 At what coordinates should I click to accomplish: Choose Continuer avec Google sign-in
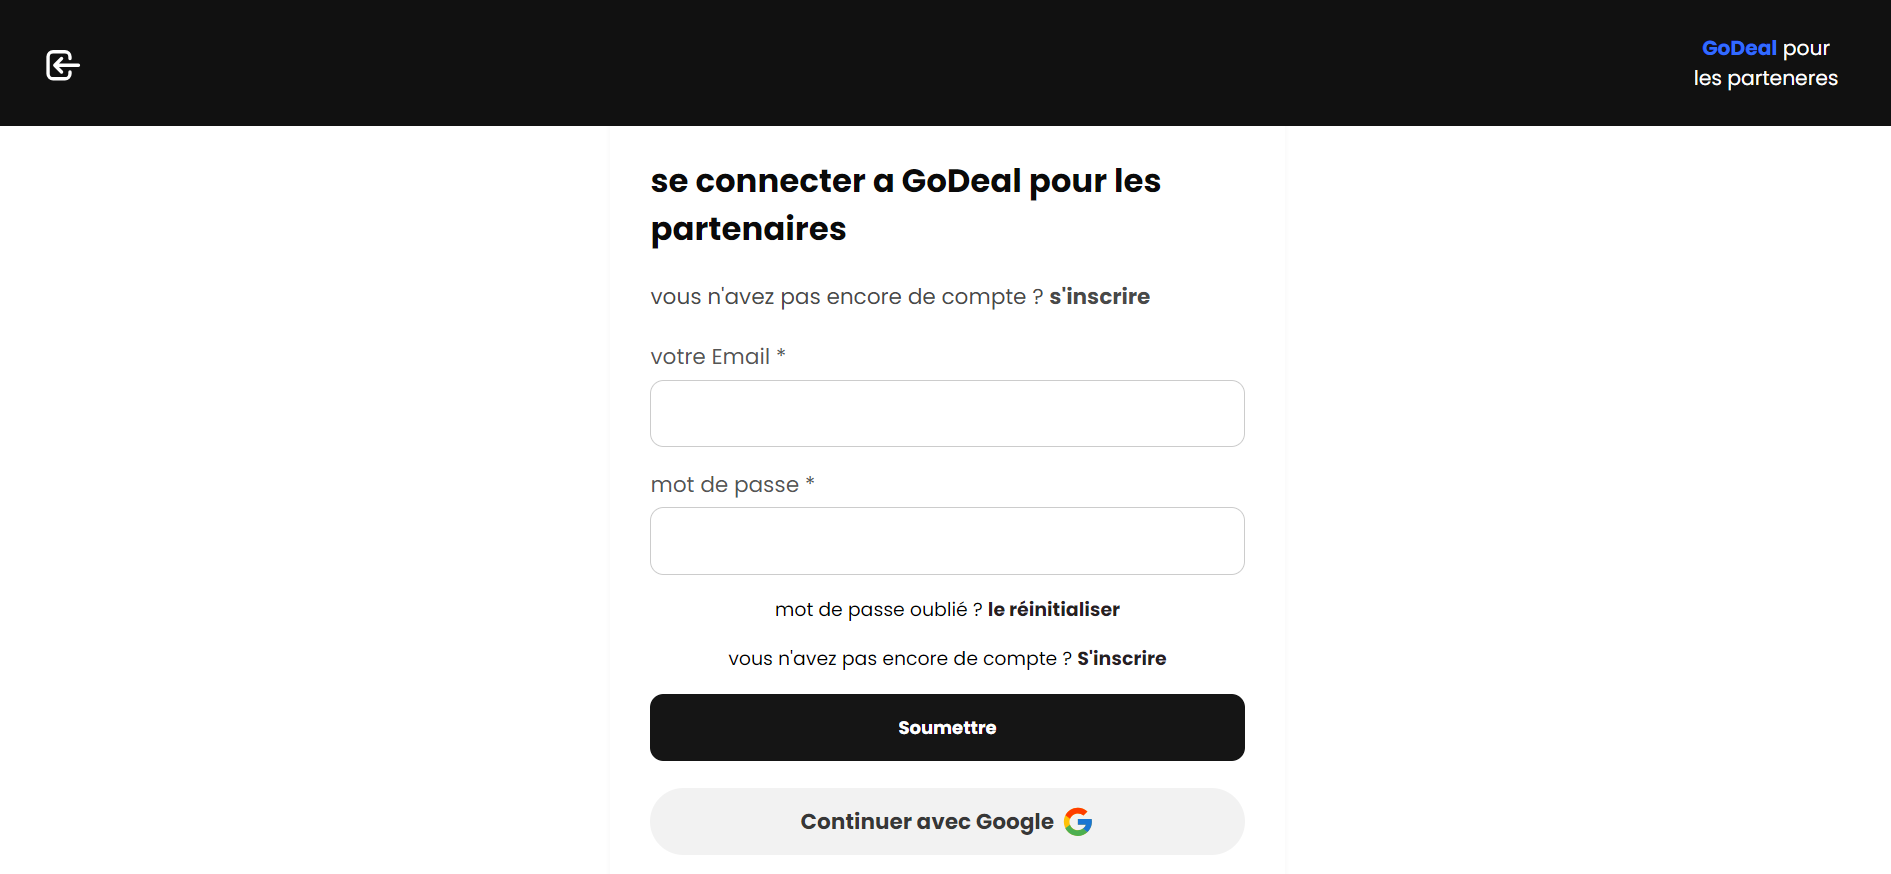(947, 821)
